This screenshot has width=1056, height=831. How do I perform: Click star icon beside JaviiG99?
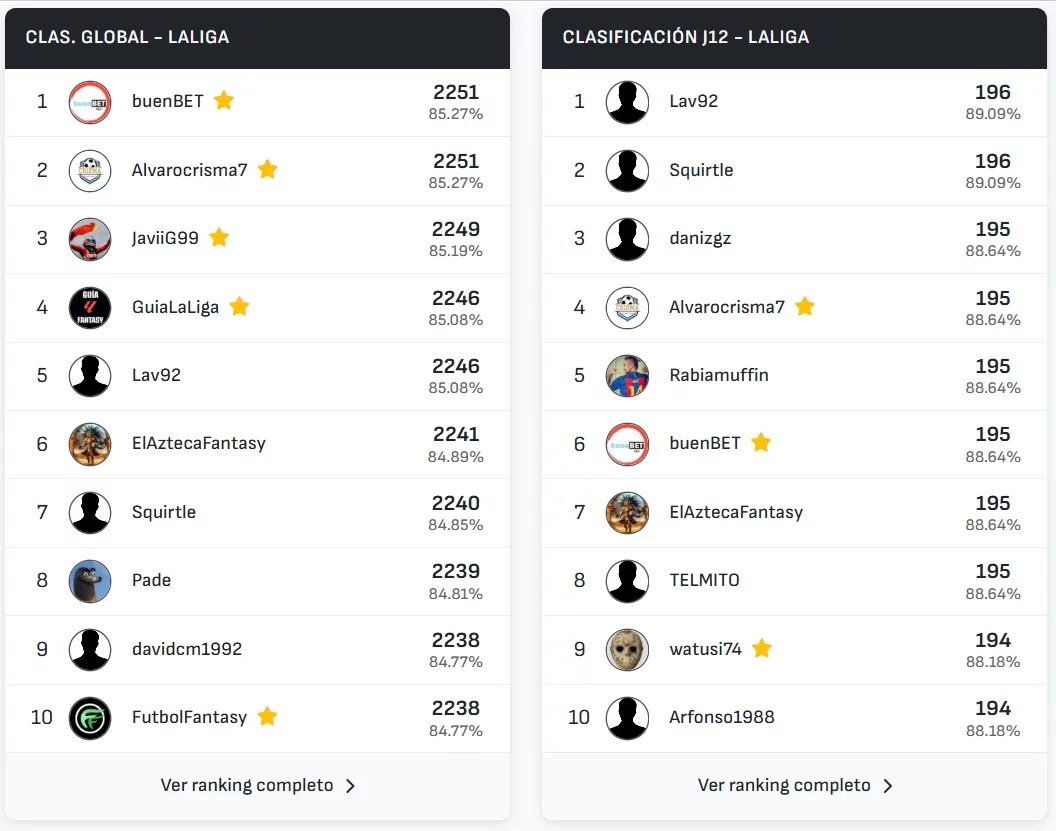coord(219,237)
